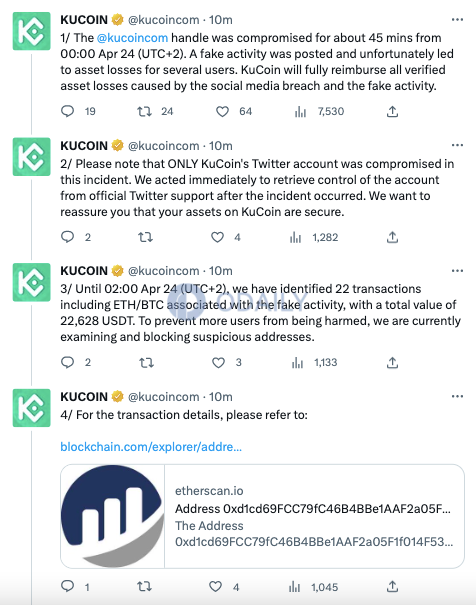Image resolution: width=476 pixels, height=605 pixels.
Task: Share the first tweet in thread
Action: point(392,112)
